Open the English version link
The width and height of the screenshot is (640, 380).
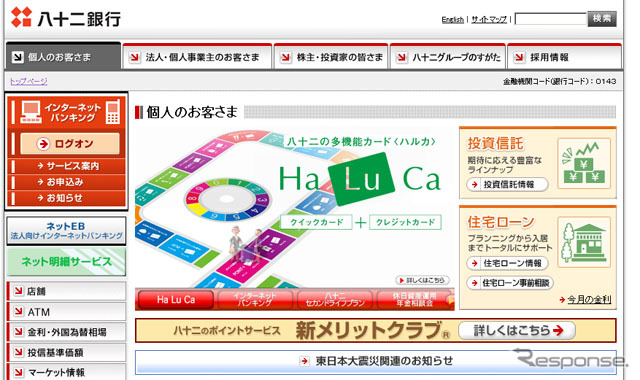[x=453, y=19]
